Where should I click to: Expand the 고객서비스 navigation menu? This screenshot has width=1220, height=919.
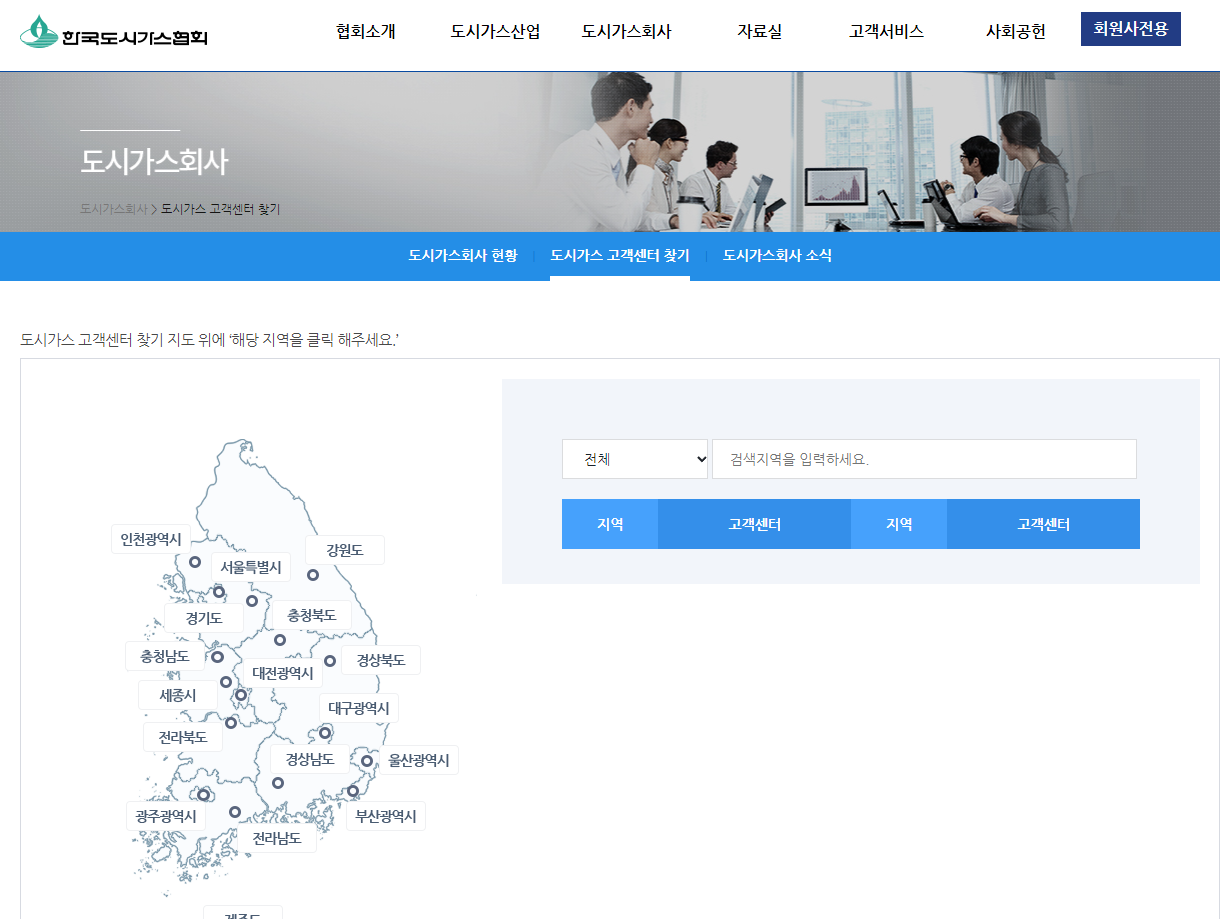(884, 31)
